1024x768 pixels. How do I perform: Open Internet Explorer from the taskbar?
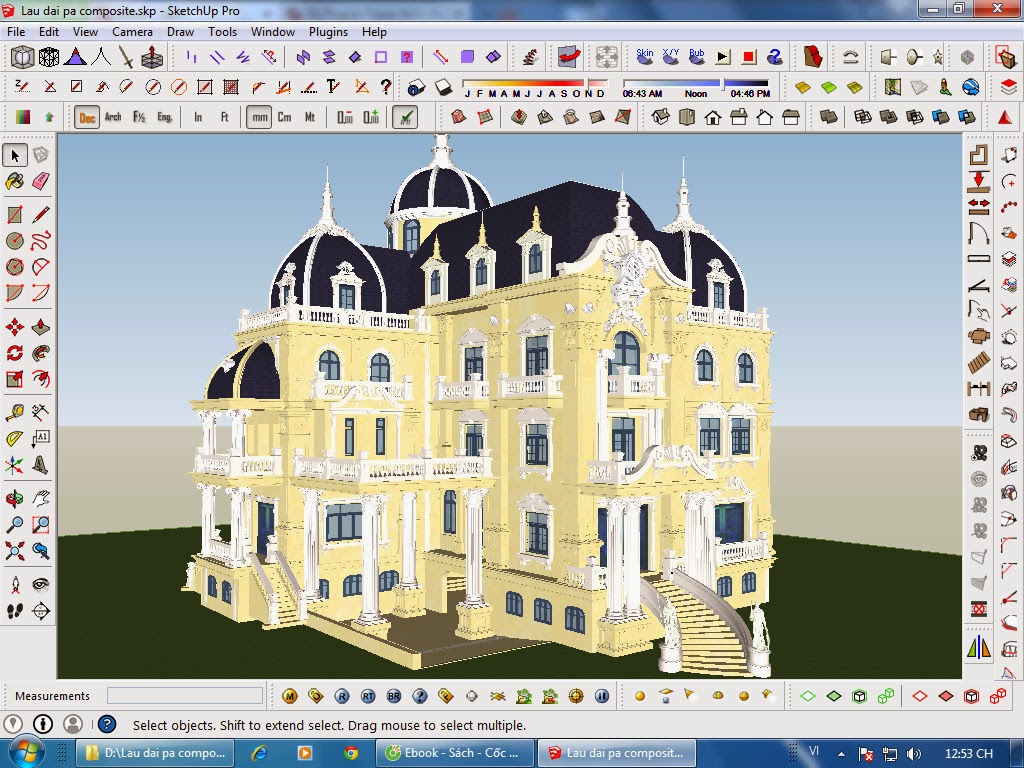[259, 753]
